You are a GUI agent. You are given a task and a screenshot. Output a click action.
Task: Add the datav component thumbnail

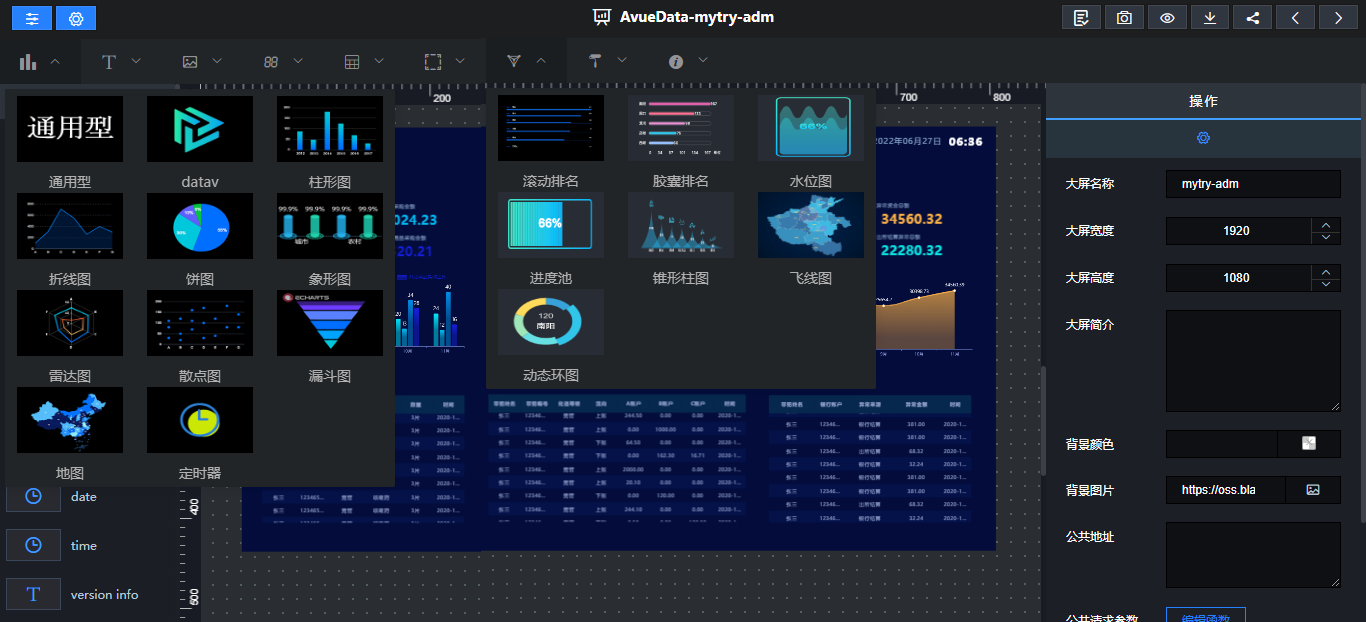(x=200, y=129)
